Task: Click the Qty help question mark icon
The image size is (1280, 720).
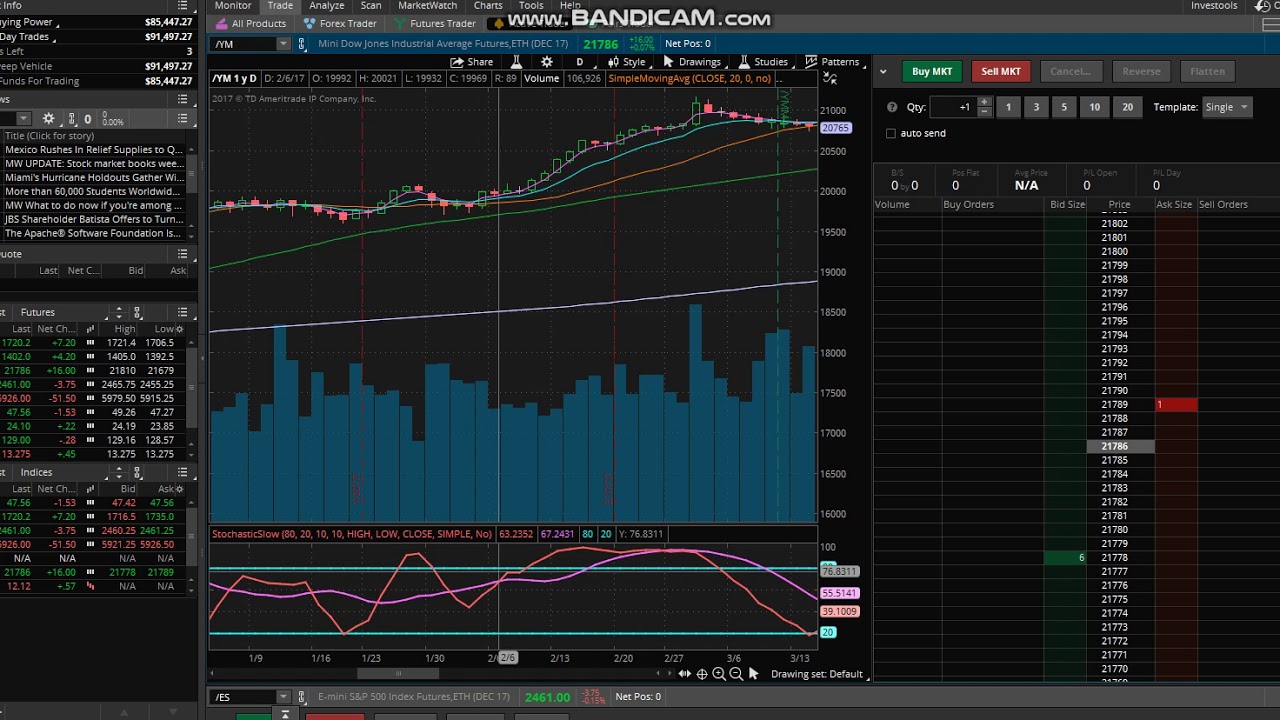Action: click(x=892, y=107)
